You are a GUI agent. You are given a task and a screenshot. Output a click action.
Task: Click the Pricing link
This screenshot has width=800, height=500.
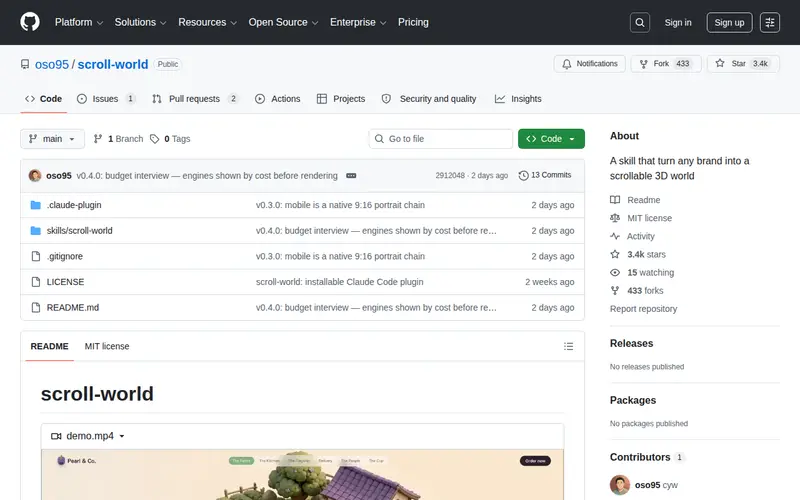point(413,22)
